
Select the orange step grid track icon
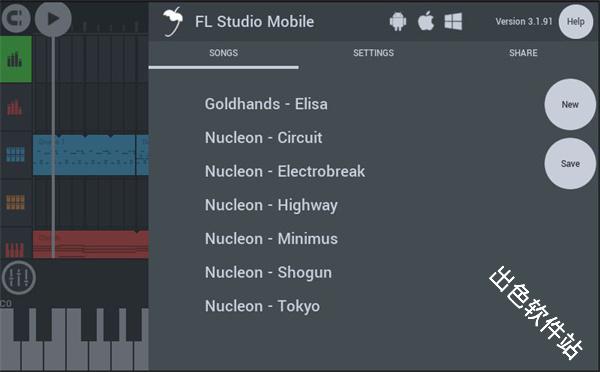(15, 202)
